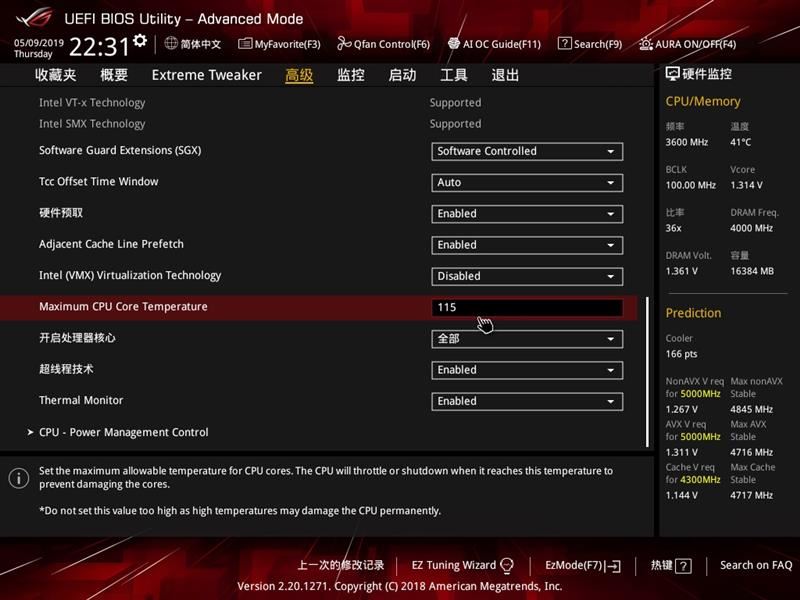Click the settings gear next to the clock
This screenshot has height=600, width=800.
(140, 41)
